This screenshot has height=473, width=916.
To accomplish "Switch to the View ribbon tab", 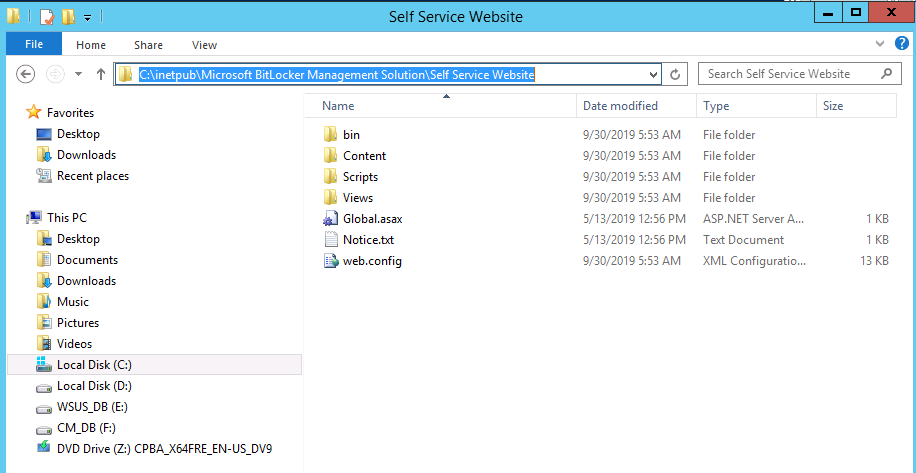I will pos(204,45).
